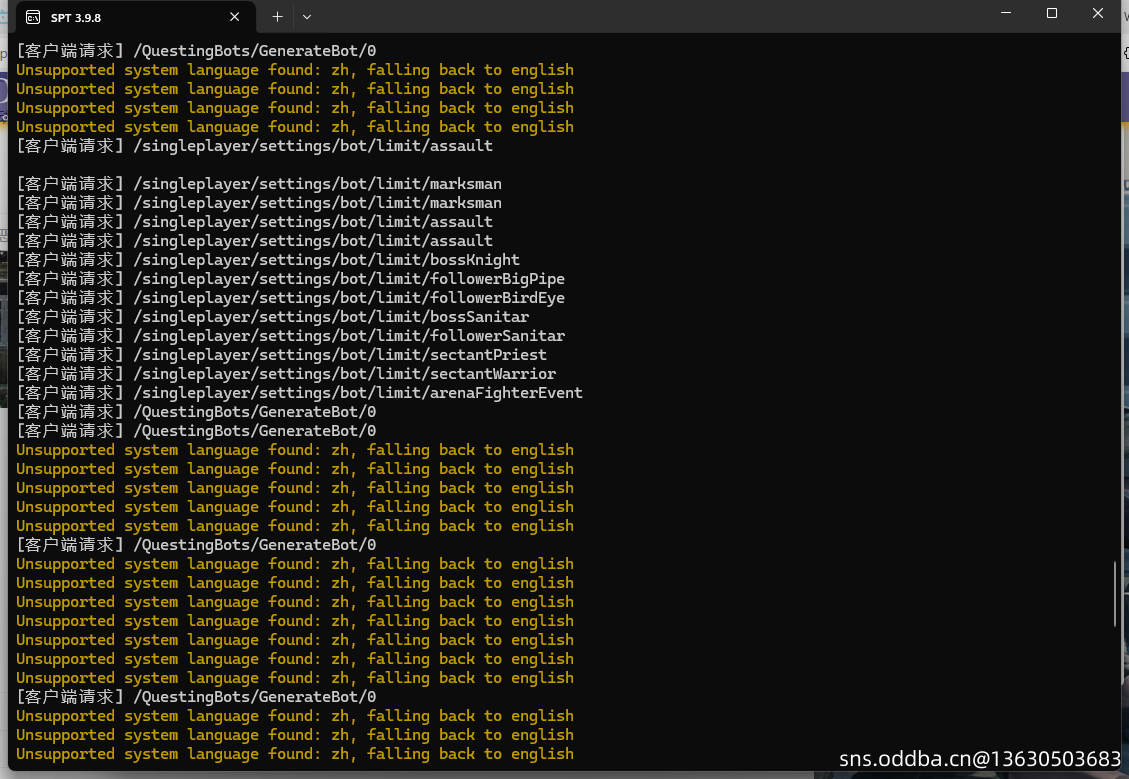The height and width of the screenshot is (779, 1129).
Task: Click the sectantPriest request line
Action: pos(281,355)
